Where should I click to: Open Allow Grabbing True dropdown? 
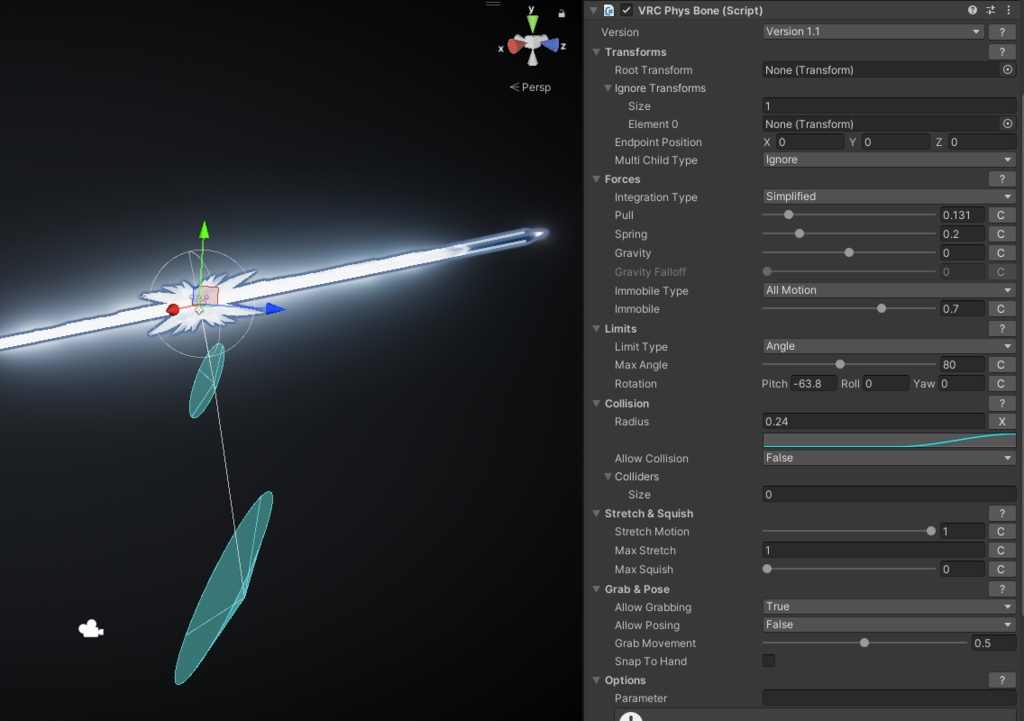[889, 607]
